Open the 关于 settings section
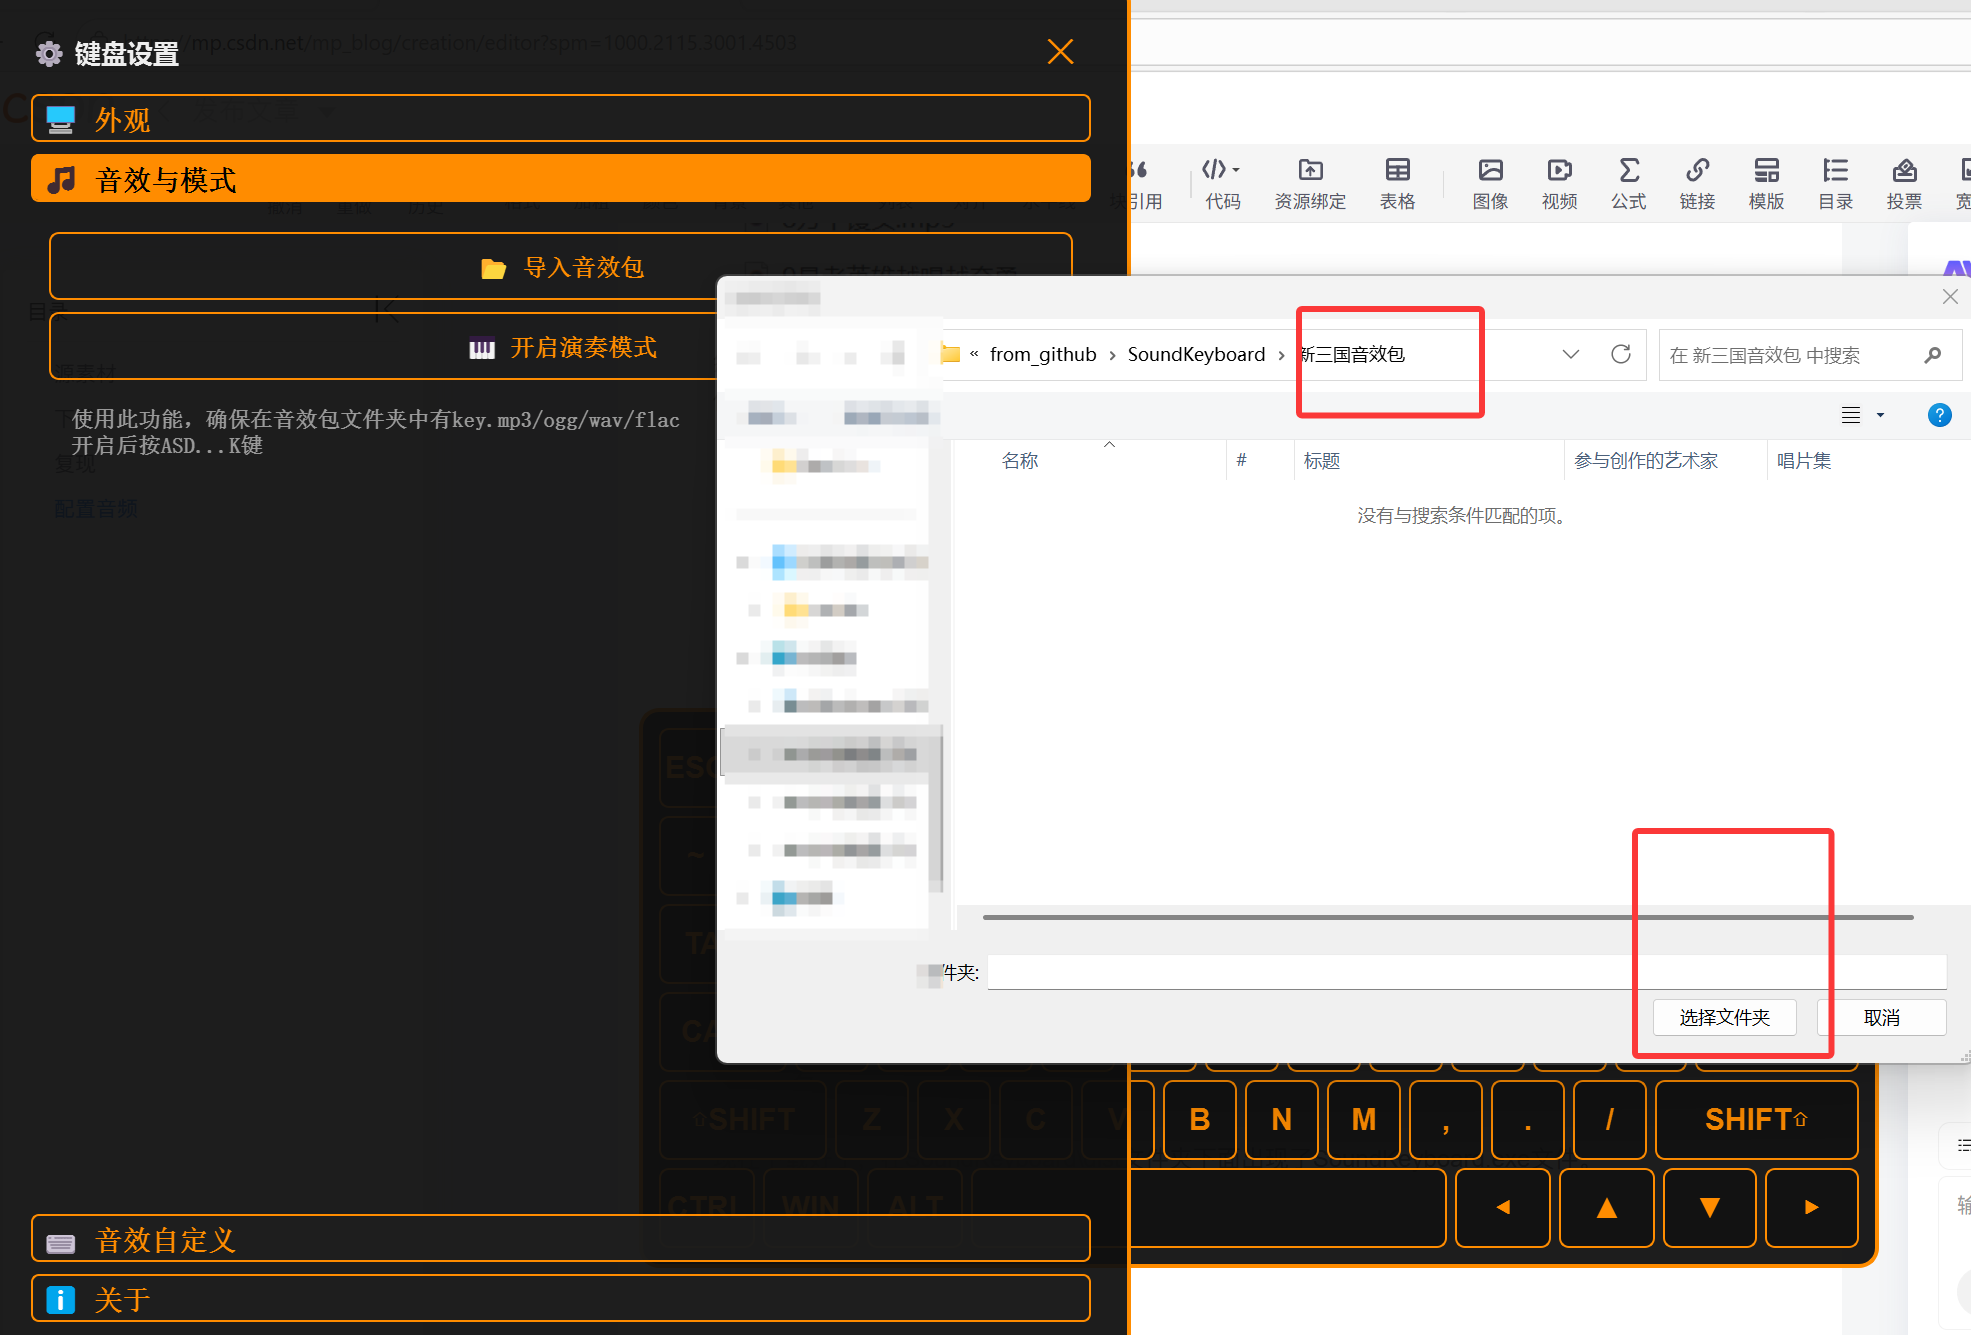 coord(560,1299)
